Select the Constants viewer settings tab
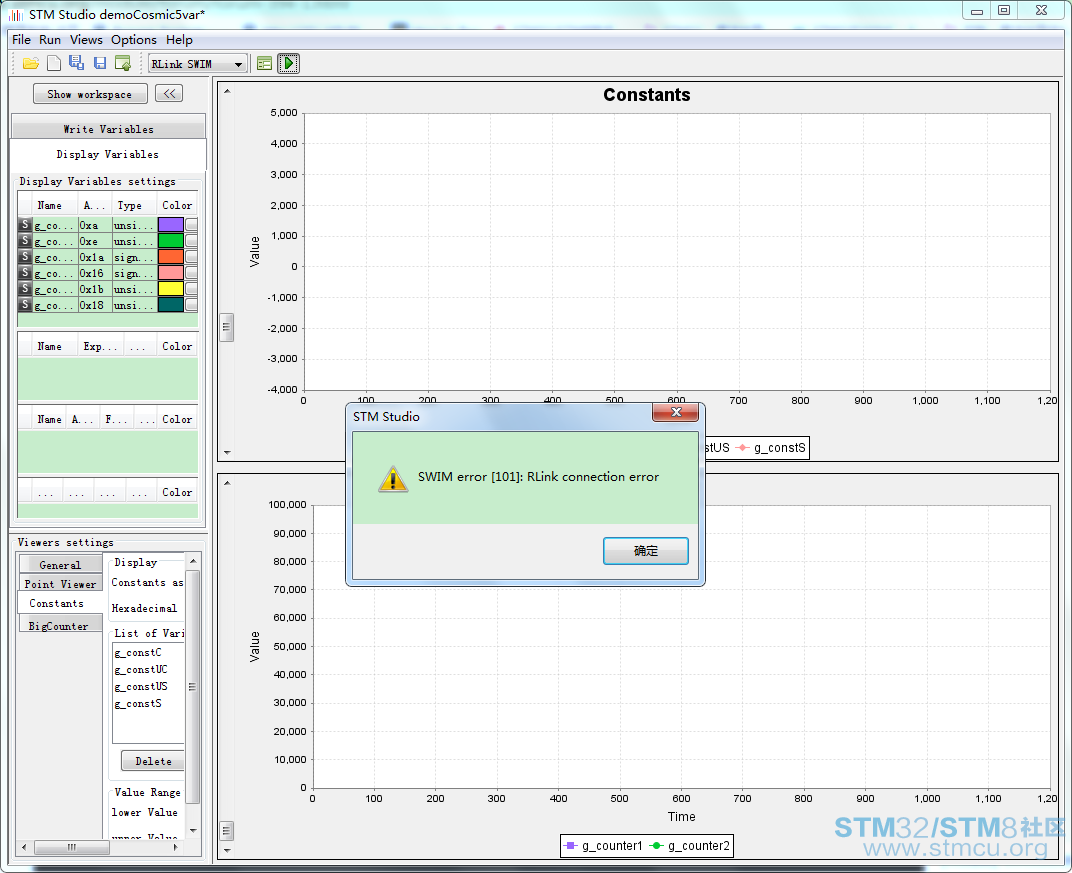1072x873 pixels. (x=57, y=603)
